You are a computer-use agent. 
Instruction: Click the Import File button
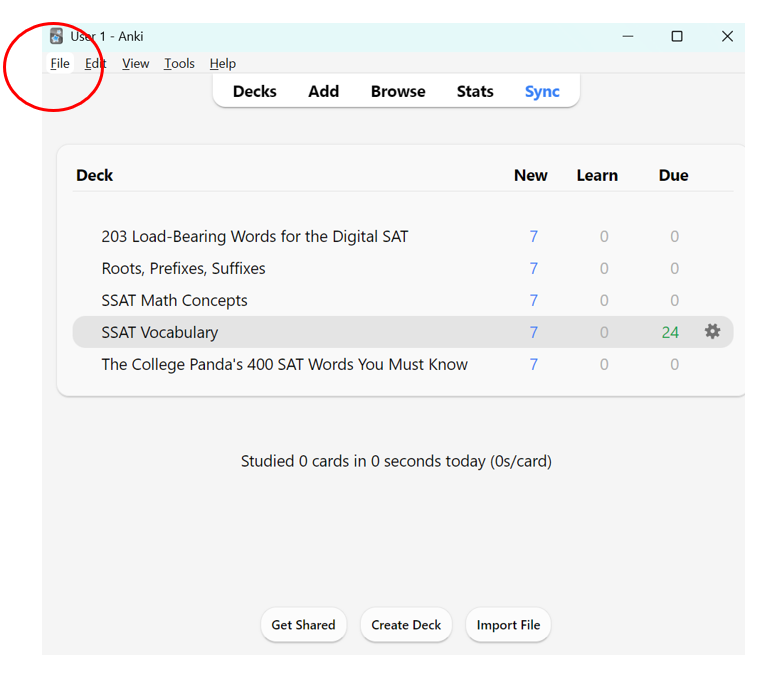tap(508, 625)
